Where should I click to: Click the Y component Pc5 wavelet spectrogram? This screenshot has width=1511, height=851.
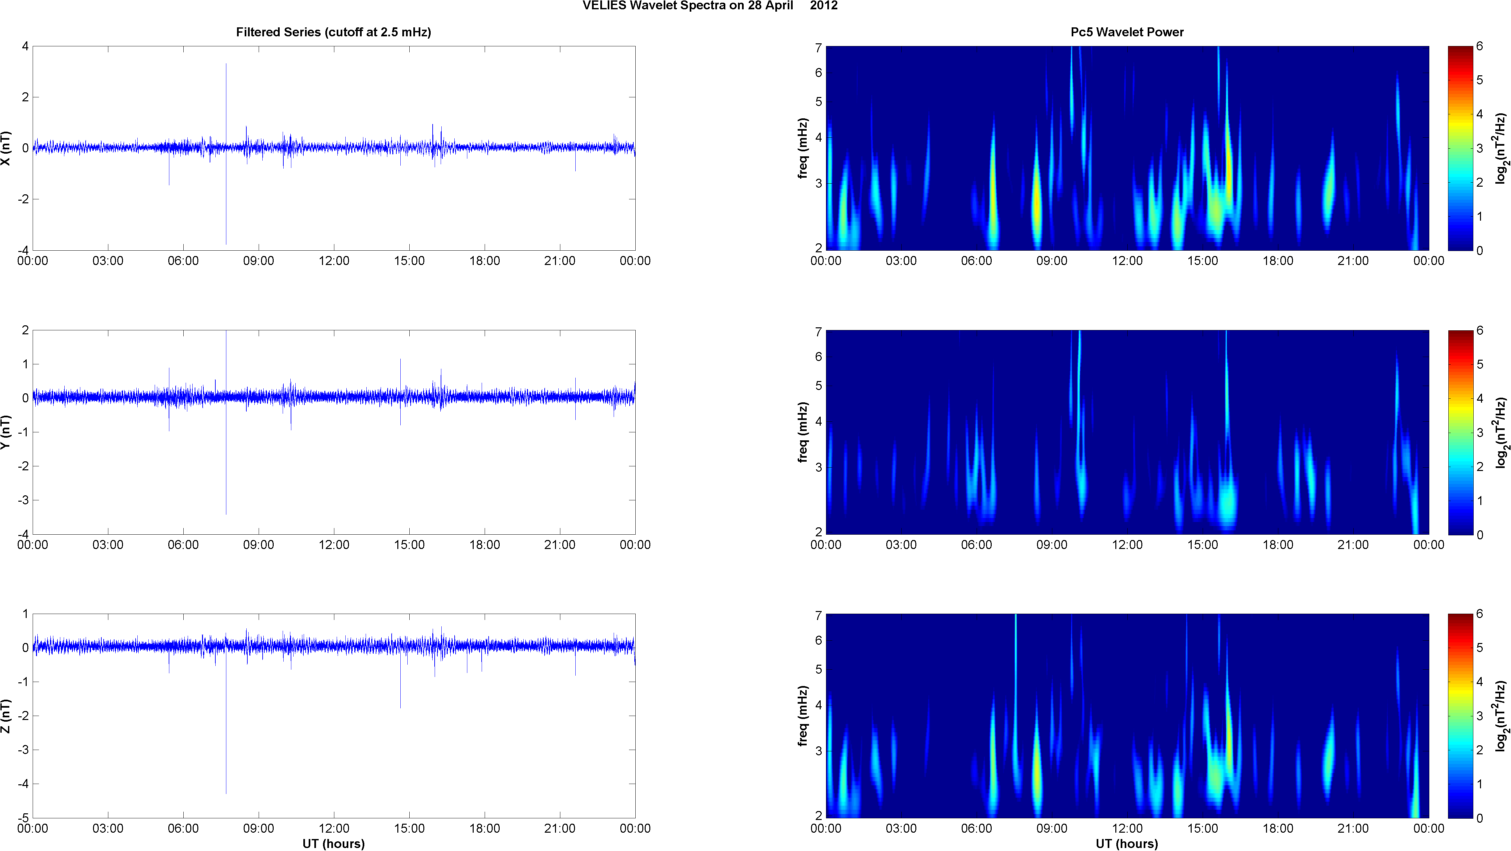[x=1127, y=432]
